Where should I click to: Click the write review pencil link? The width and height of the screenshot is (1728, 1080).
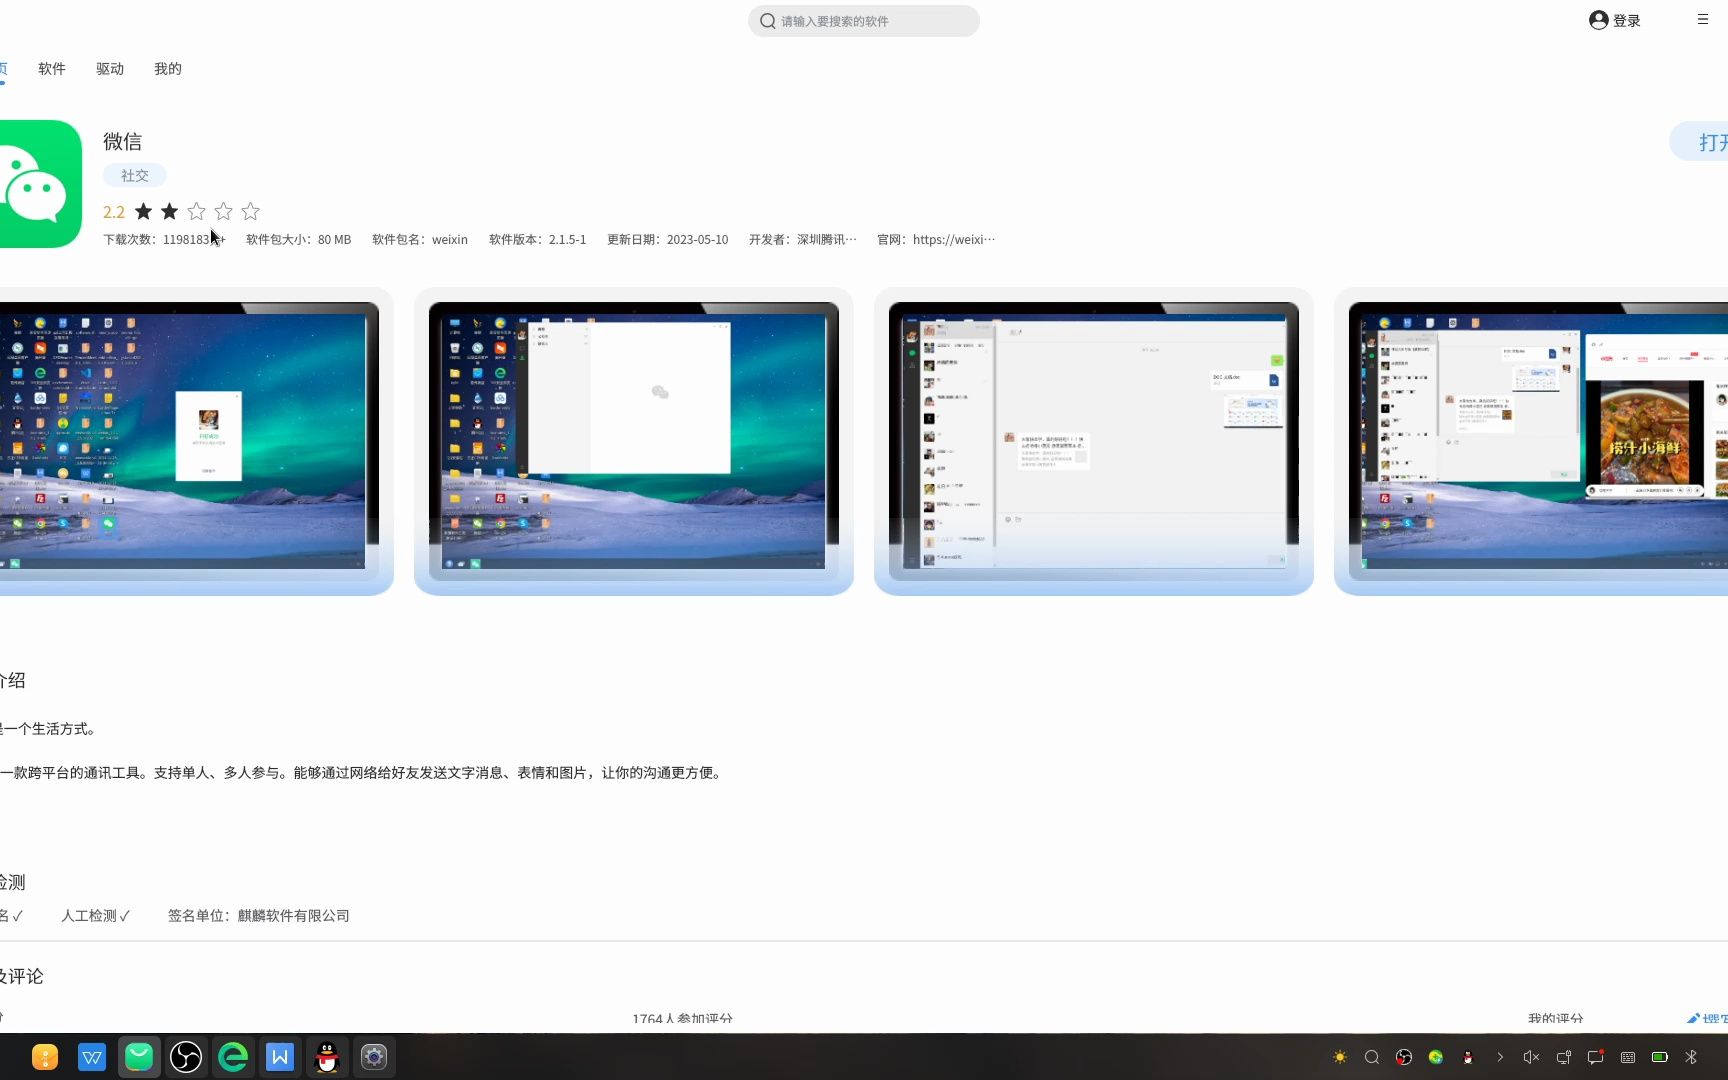1707,1019
